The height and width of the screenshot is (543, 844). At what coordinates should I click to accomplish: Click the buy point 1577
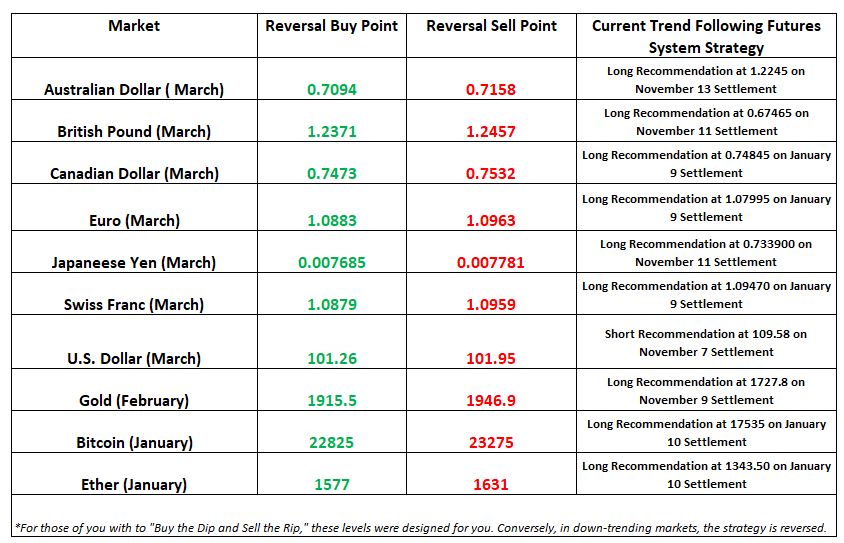pyautogui.click(x=332, y=484)
